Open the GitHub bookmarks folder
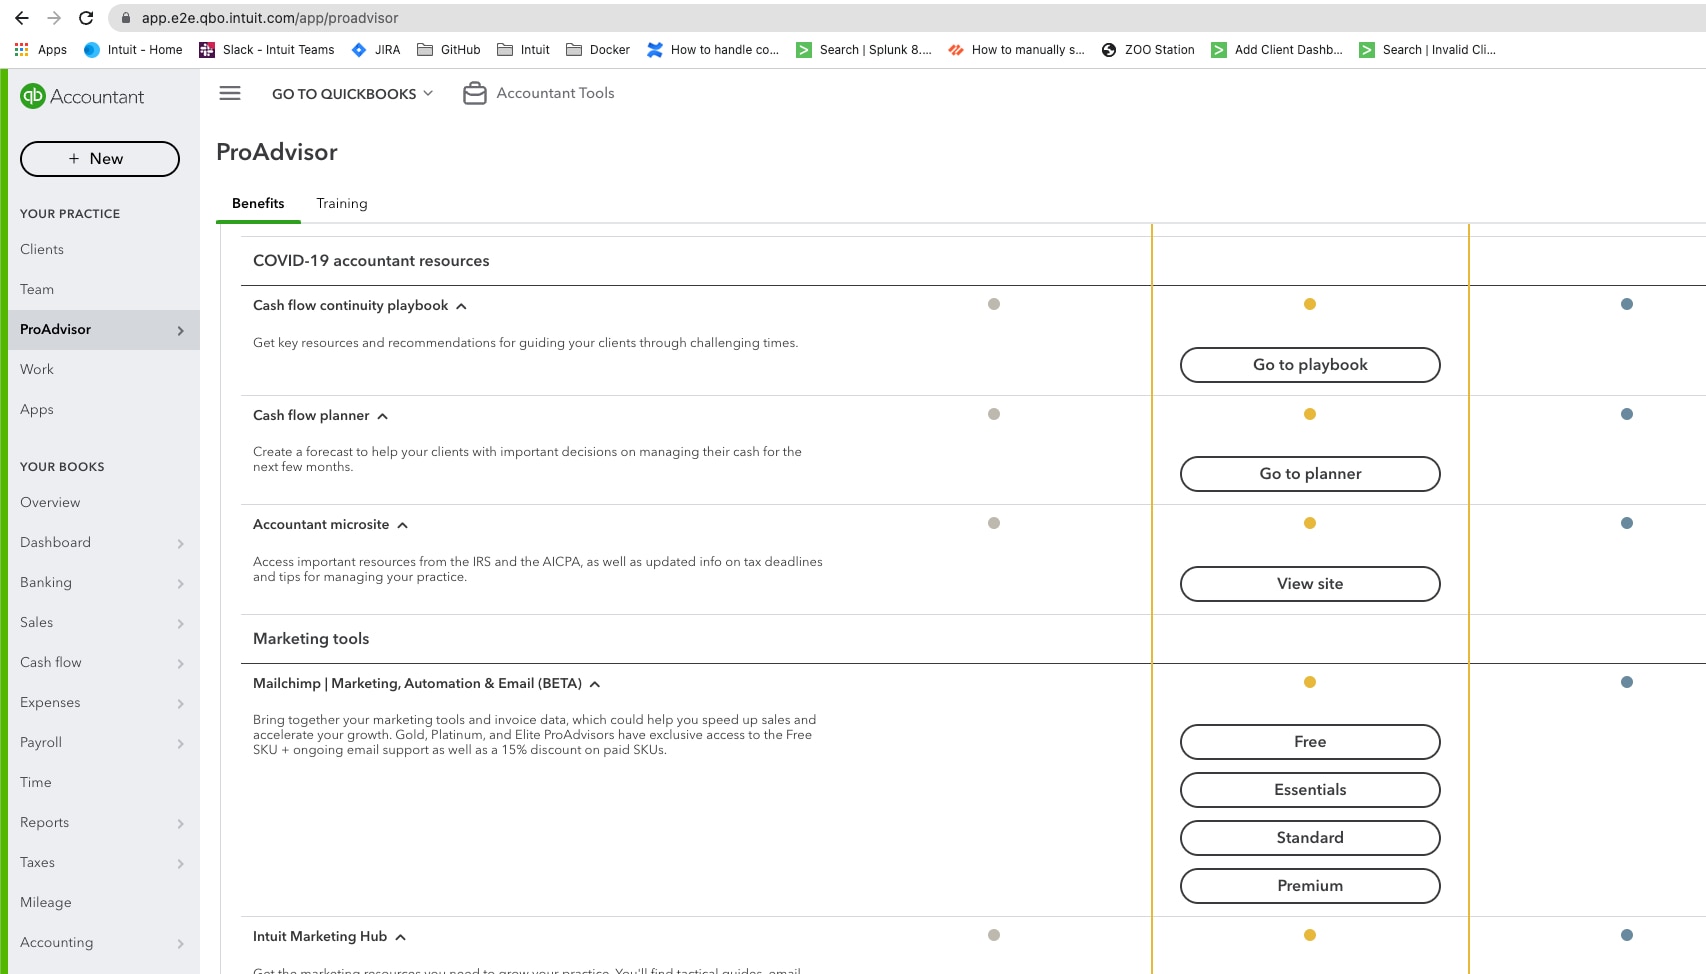Viewport: 1706px width, 974px height. (449, 49)
